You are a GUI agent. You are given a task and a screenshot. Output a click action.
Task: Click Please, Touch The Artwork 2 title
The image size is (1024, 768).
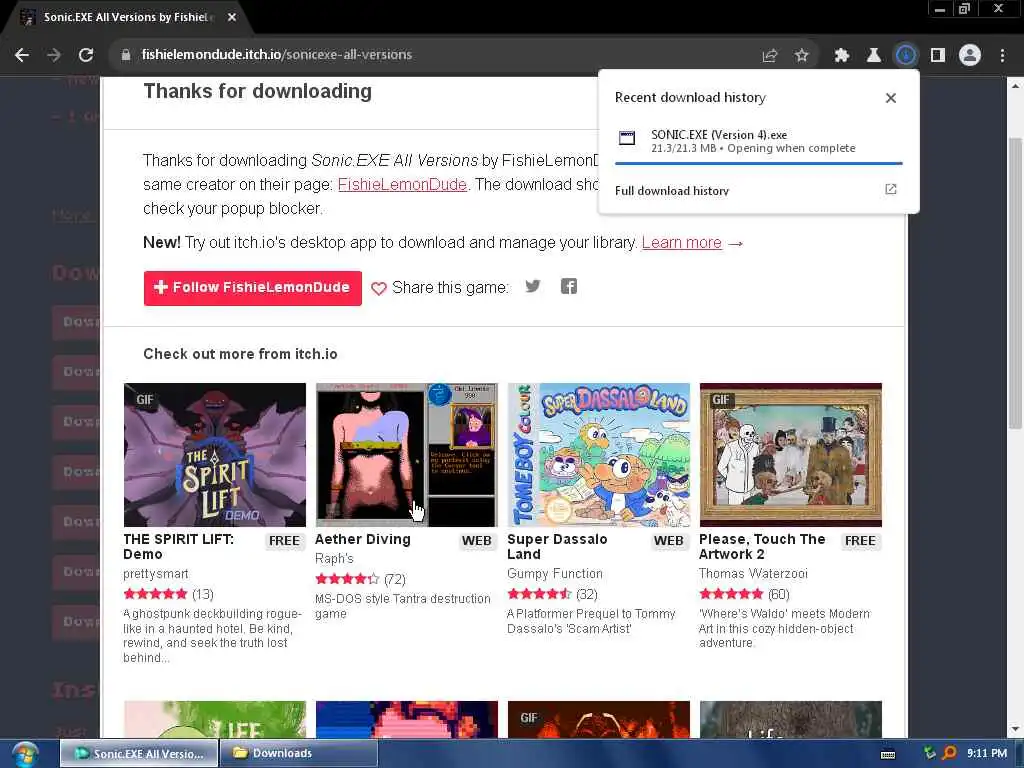coord(762,547)
